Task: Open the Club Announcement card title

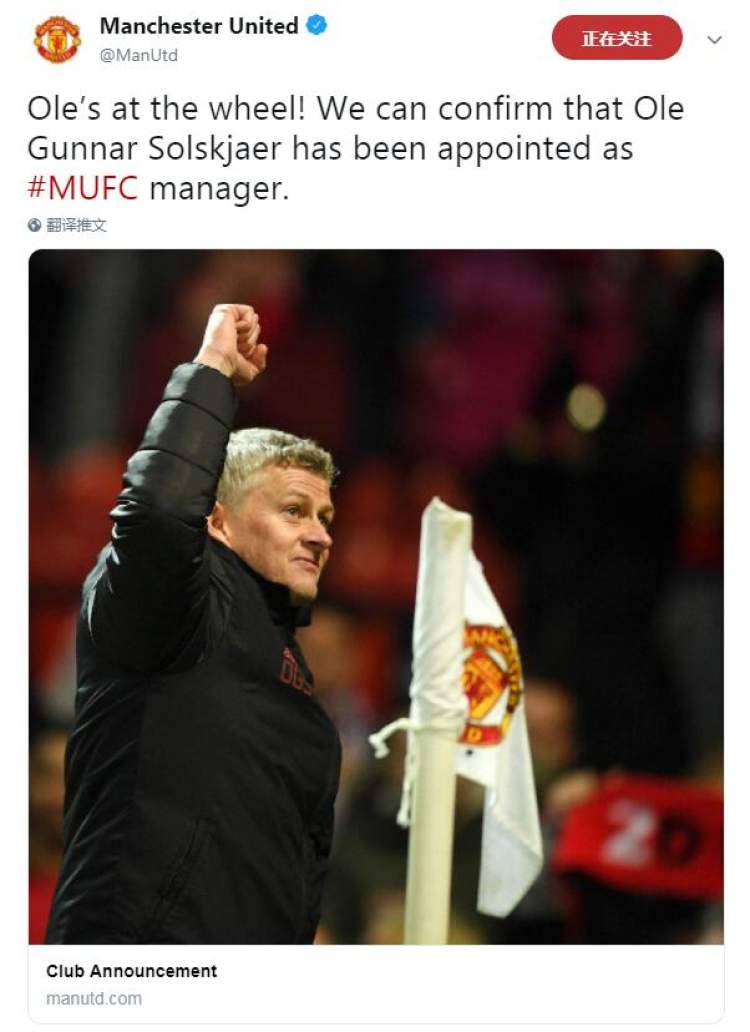Action: (x=132, y=971)
